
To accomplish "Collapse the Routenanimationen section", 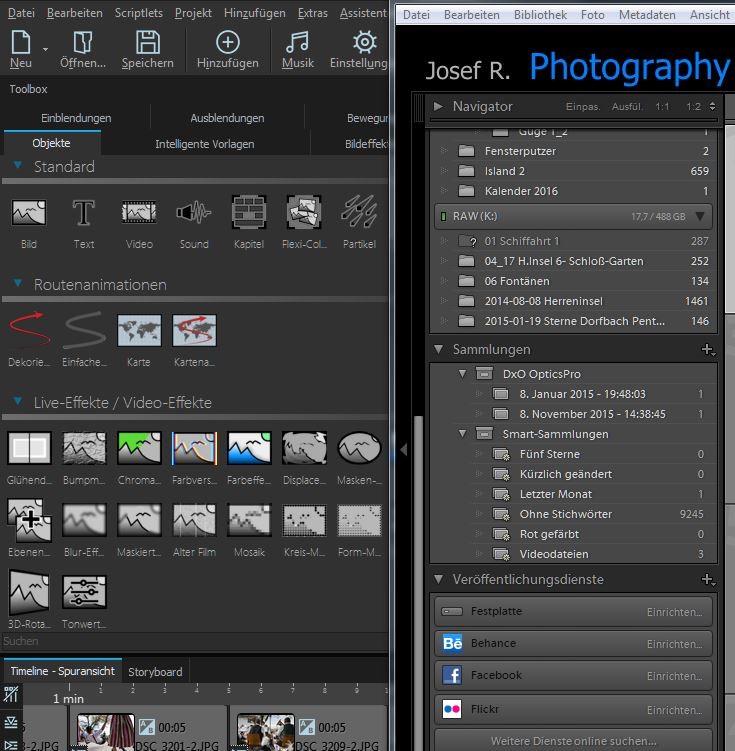I will [18, 285].
